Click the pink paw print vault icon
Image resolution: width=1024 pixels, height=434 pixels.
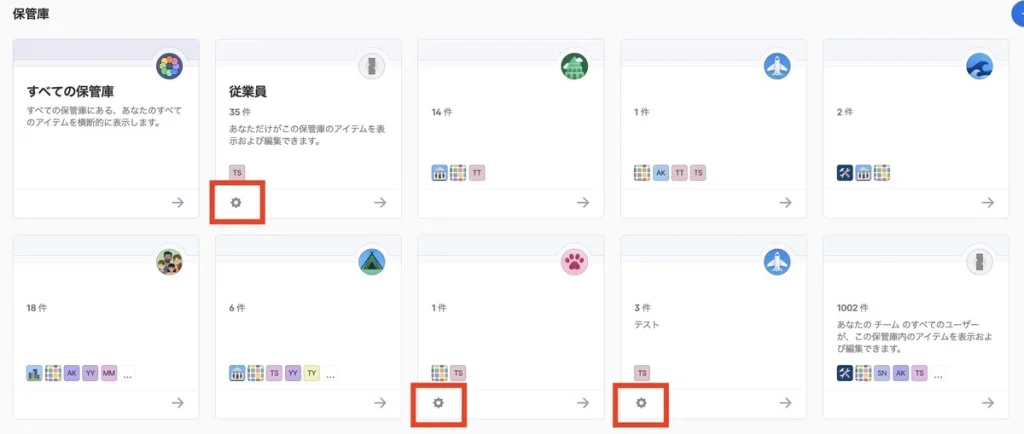tap(575, 262)
